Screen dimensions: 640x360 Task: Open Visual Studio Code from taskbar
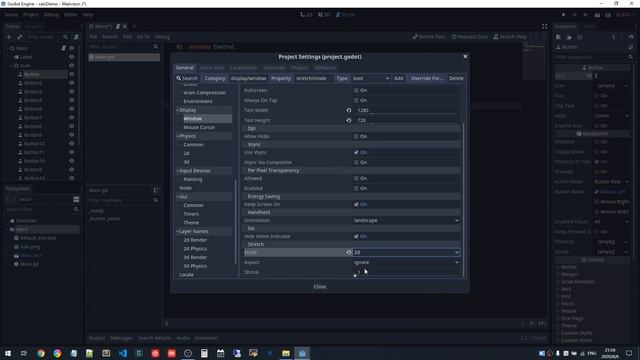coord(122,353)
